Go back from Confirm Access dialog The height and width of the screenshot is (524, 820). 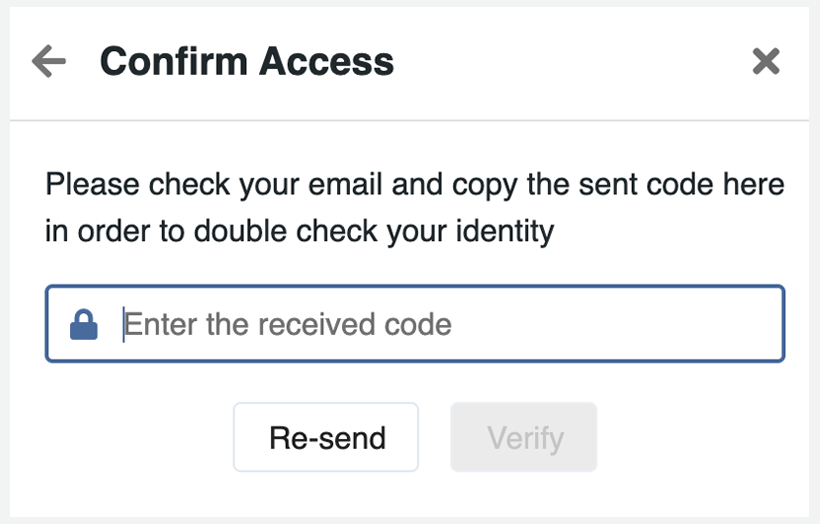[x=48, y=62]
